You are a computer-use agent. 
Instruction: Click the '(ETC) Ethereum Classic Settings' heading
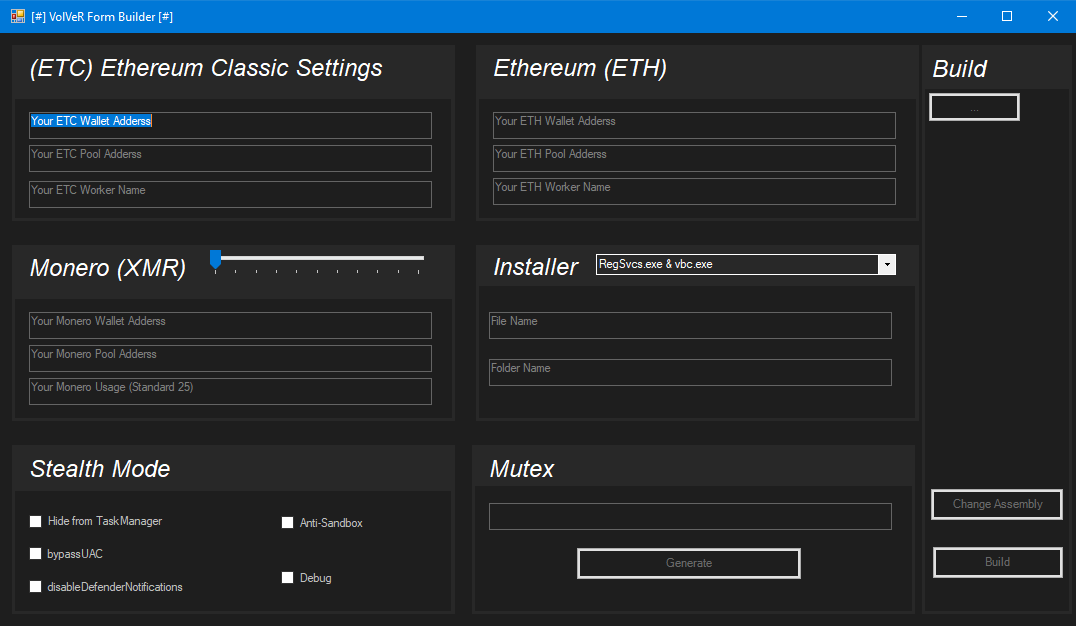click(x=206, y=68)
